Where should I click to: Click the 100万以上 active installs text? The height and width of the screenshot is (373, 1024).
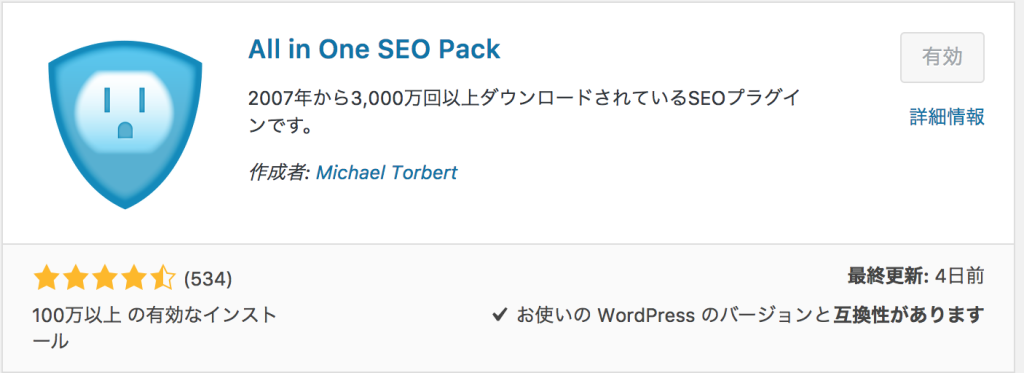click(76, 316)
